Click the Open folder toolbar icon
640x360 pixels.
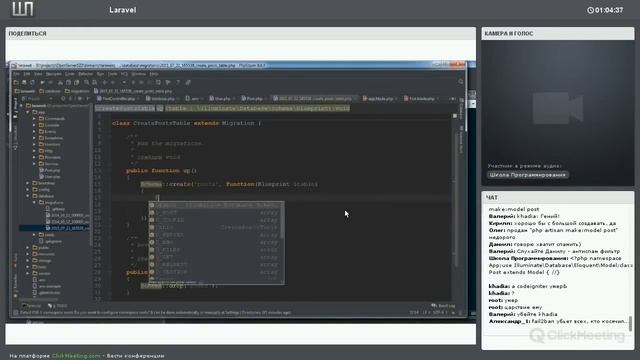pyautogui.click(x=16, y=82)
